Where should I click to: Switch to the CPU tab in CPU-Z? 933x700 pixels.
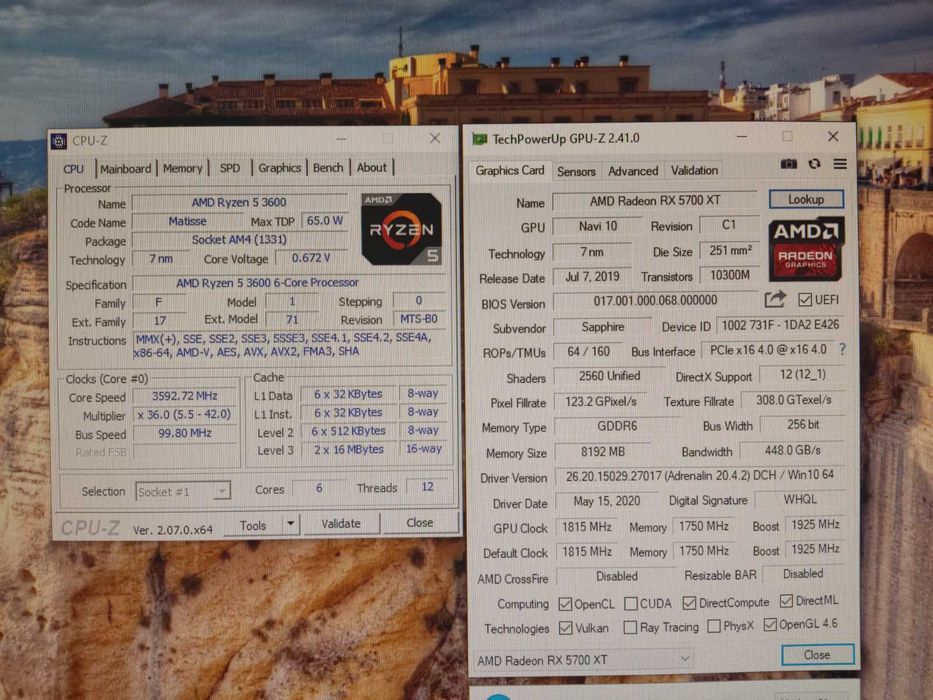[74, 169]
